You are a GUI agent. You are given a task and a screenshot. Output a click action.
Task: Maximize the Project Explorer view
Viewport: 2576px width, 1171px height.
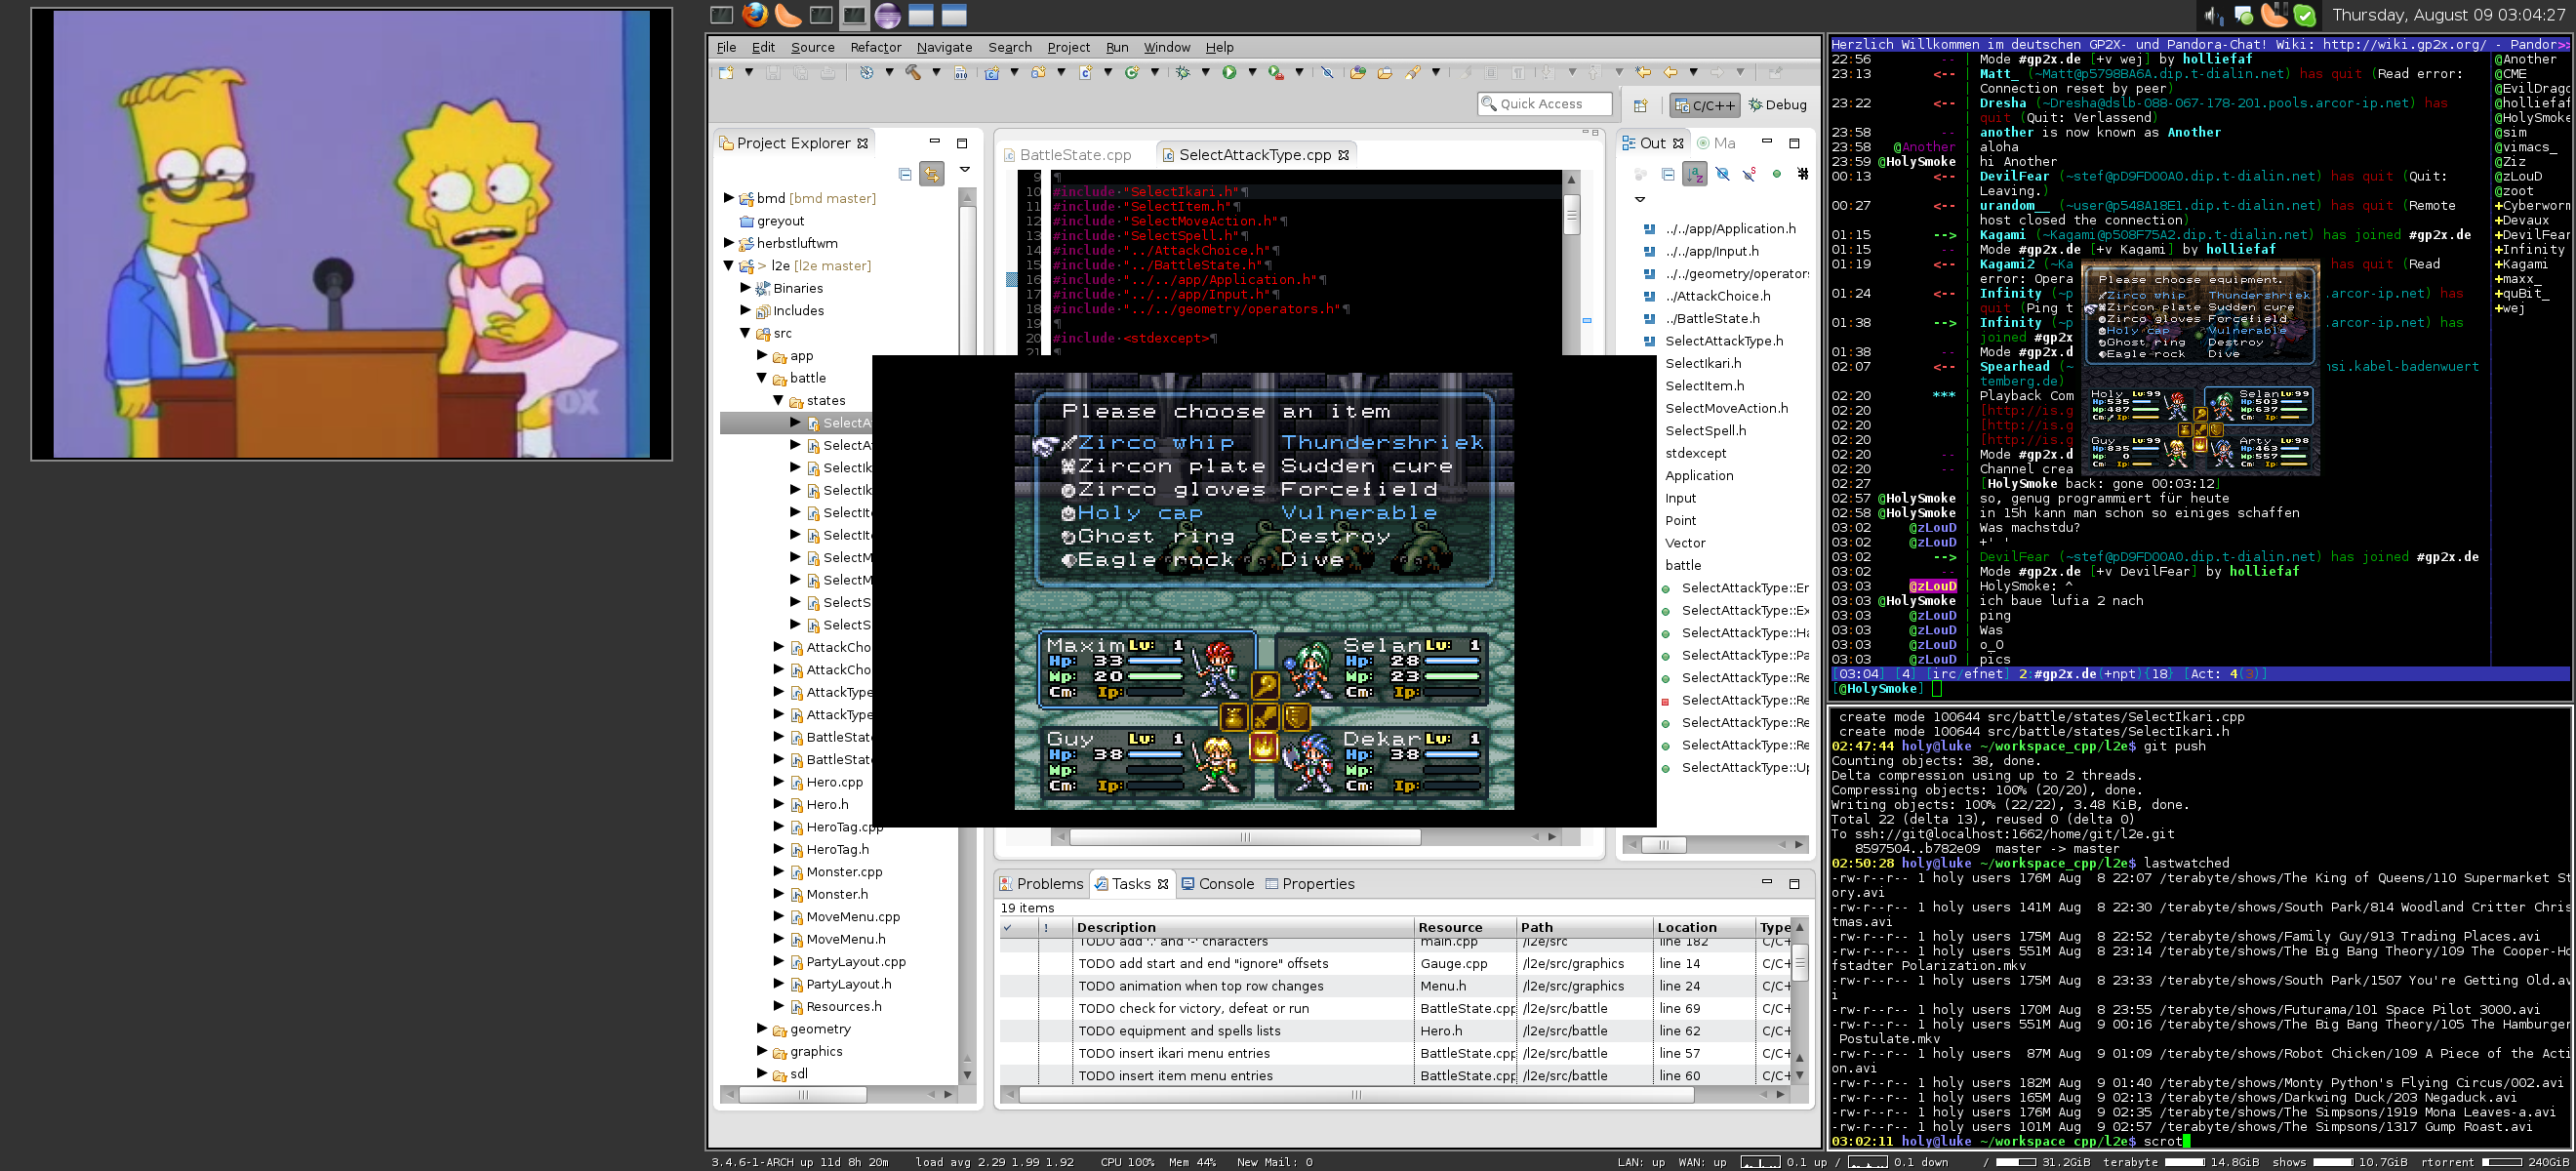962,143
